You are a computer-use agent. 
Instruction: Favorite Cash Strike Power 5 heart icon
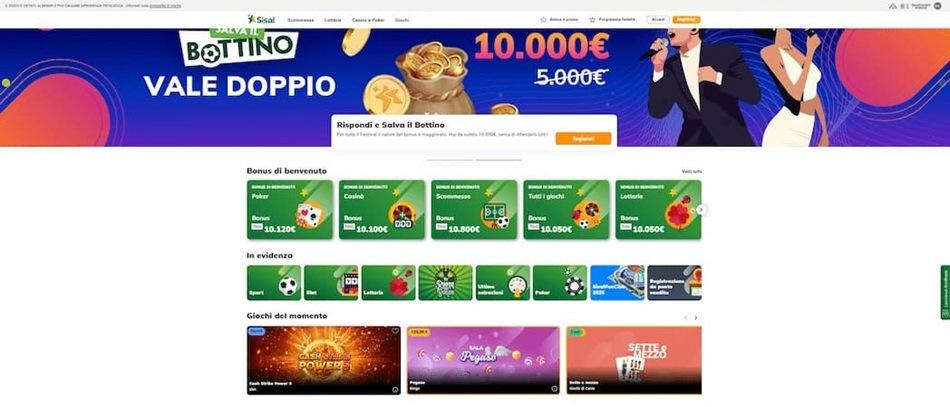395,331
